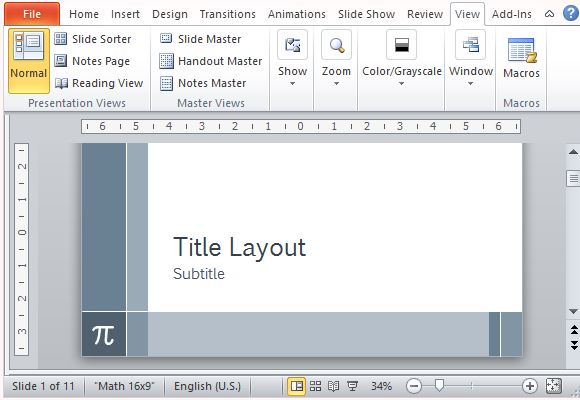Open the File tab

pyautogui.click(x=32, y=14)
